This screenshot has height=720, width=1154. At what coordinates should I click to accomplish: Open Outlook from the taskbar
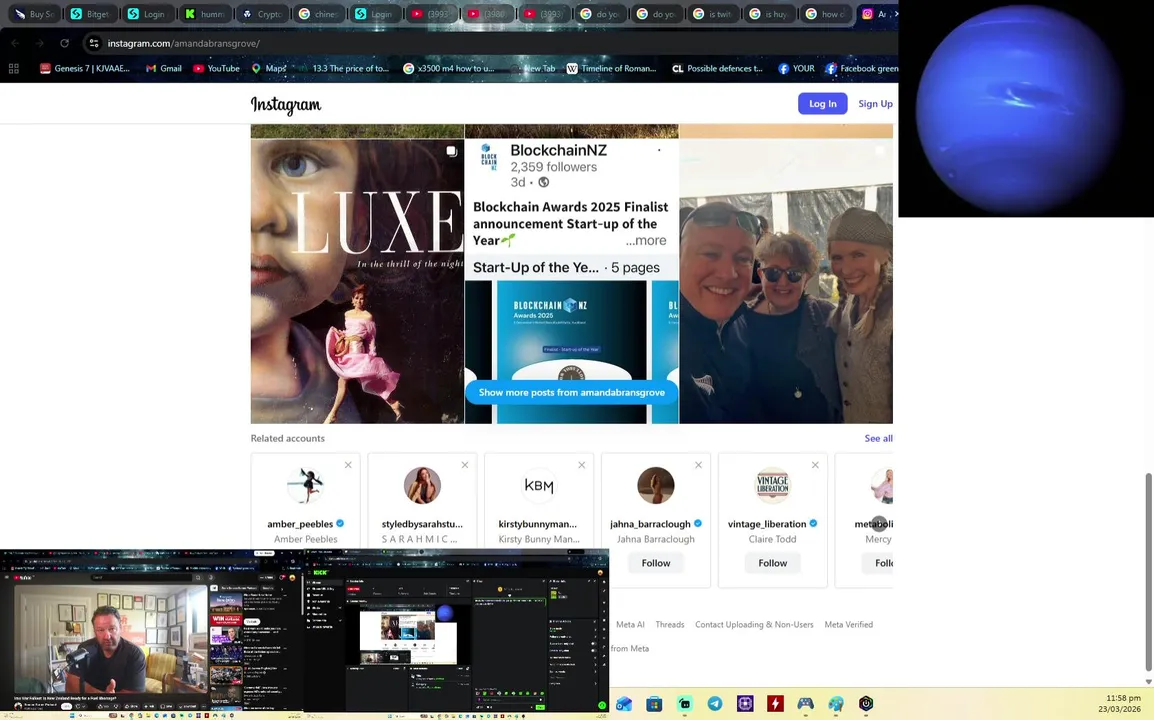pos(624,704)
